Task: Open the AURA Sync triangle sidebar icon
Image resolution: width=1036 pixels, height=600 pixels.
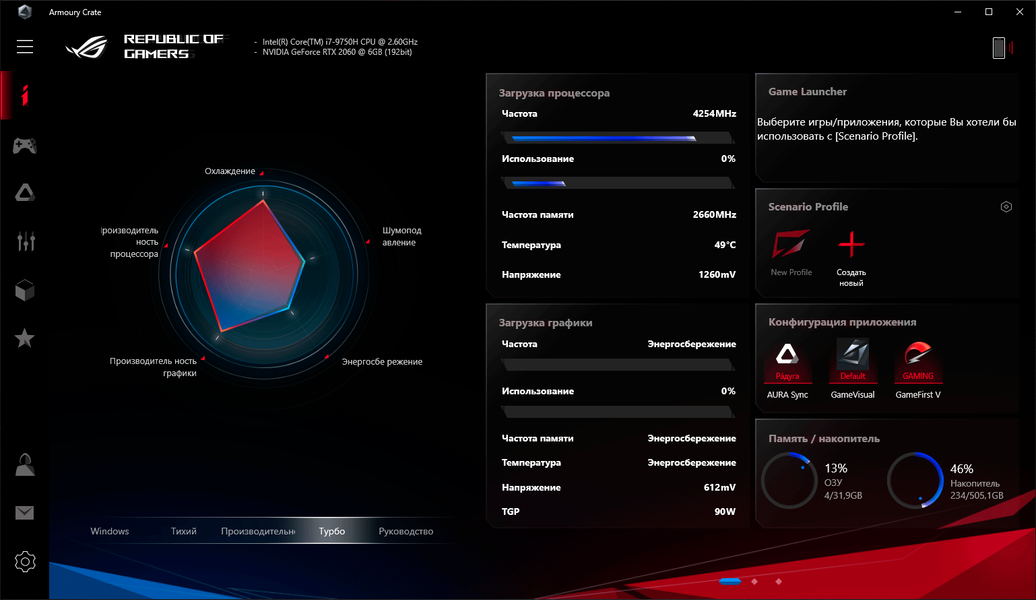Action: pos(25,193)
